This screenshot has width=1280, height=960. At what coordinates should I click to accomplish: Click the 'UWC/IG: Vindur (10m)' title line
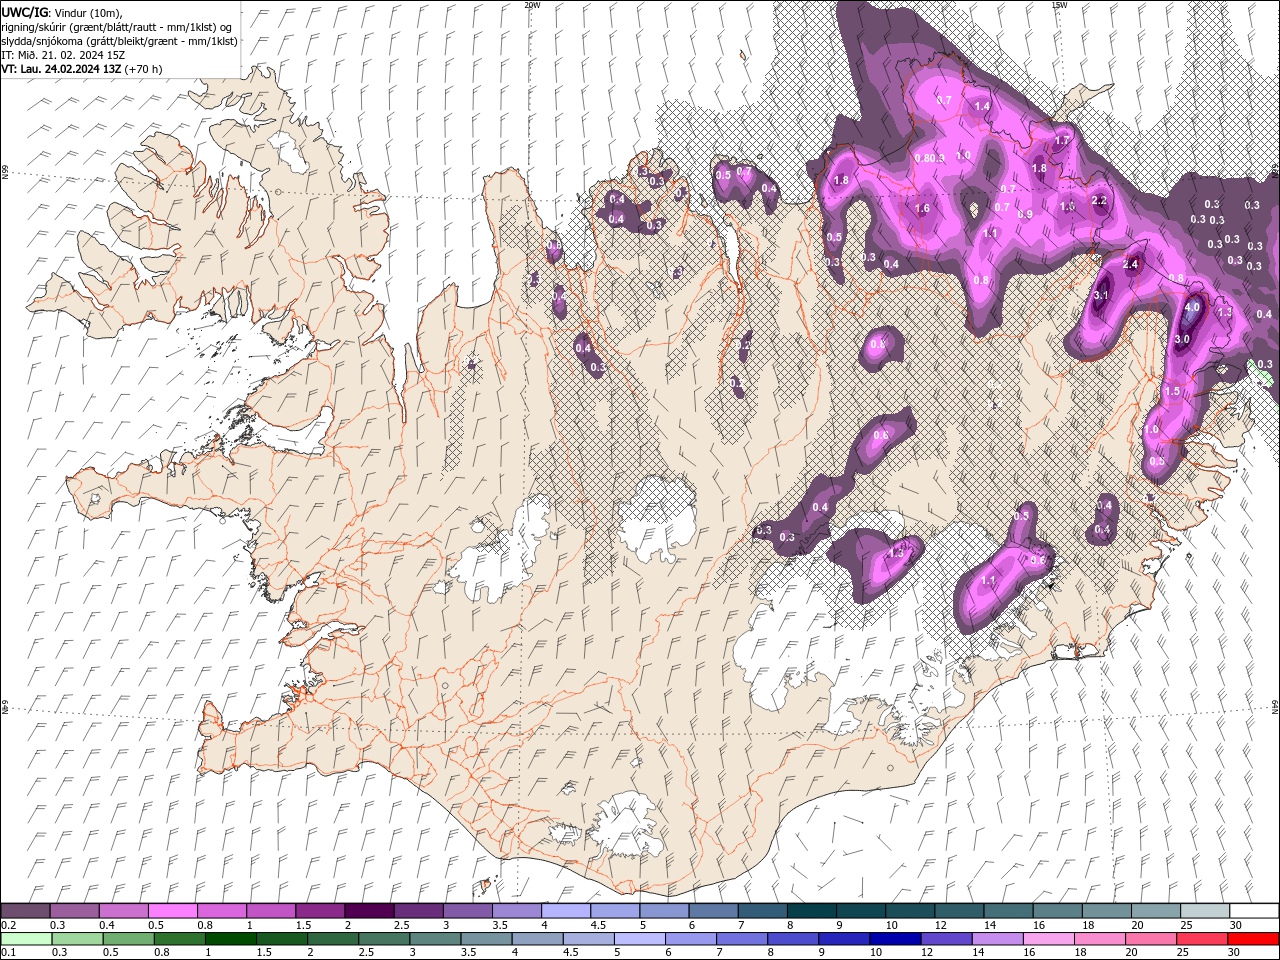63,12
